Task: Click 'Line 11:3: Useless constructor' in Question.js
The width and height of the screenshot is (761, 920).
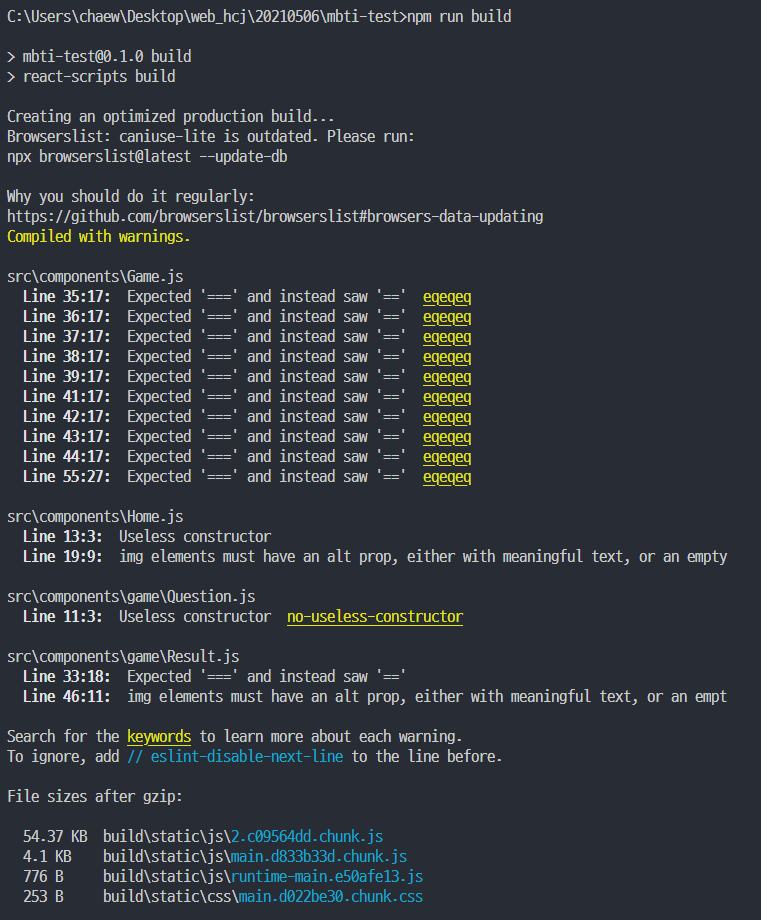Action: (147, 617)
